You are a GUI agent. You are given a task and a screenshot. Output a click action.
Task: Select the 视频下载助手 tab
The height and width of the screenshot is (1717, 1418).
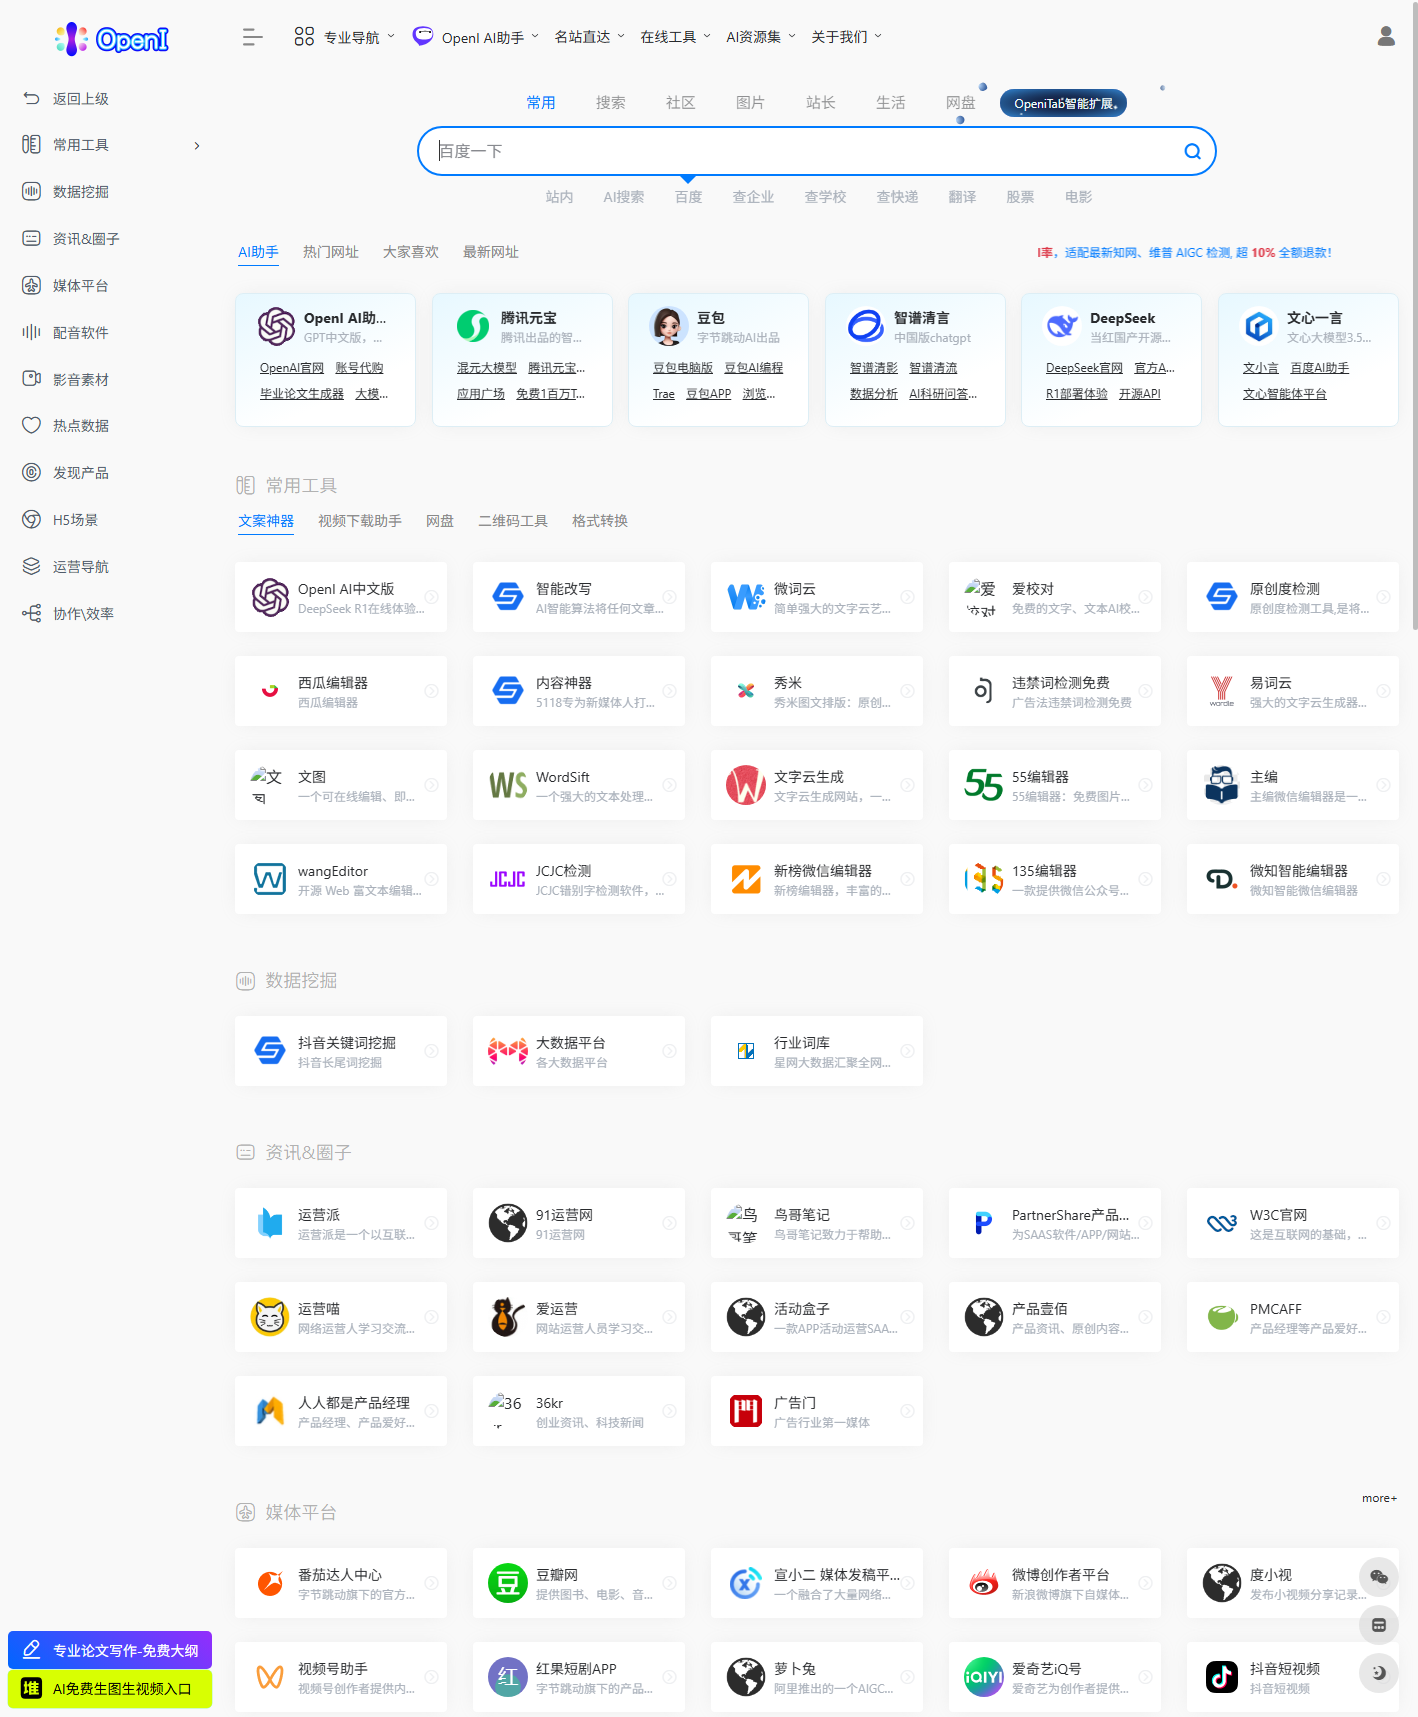click(359, 521)
